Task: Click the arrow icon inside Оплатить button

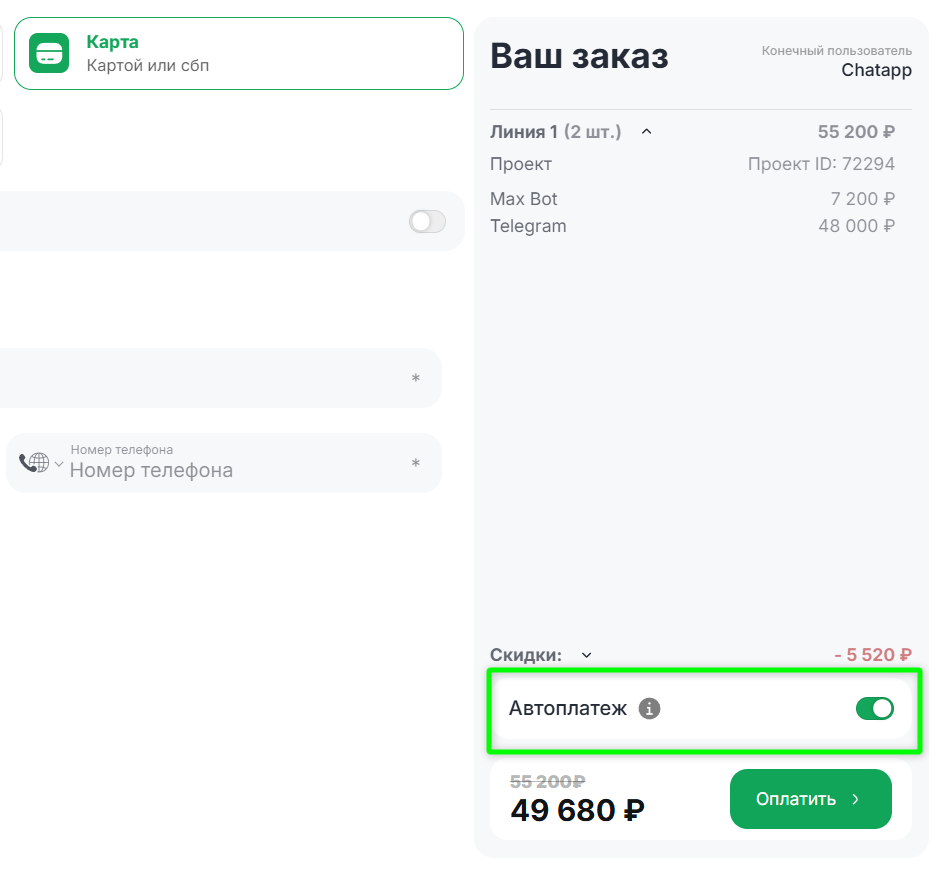Action: [x=855, y=799]
